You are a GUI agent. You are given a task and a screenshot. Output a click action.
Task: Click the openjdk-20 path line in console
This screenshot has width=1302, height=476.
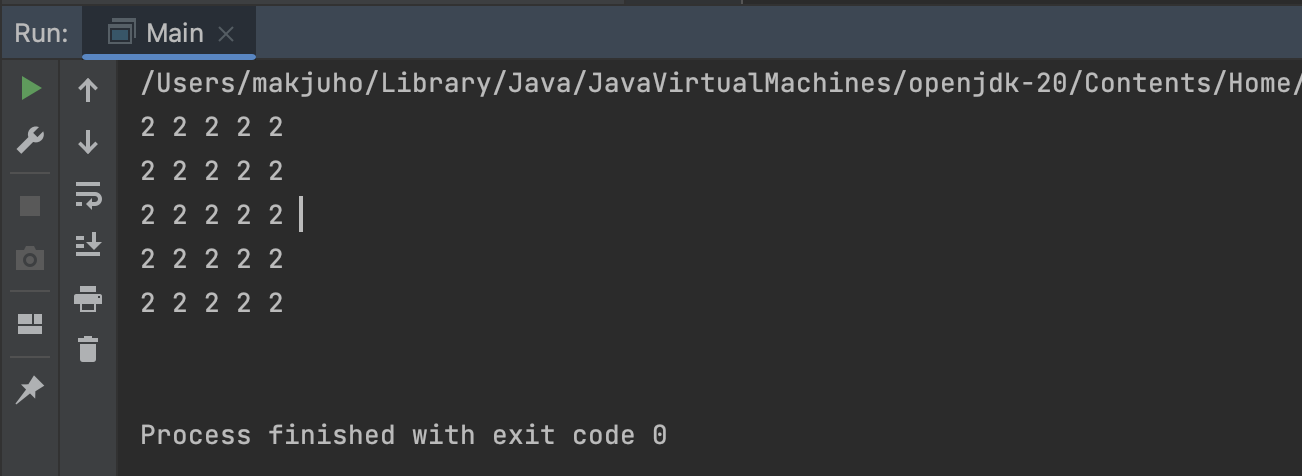(x=720, y=83)
